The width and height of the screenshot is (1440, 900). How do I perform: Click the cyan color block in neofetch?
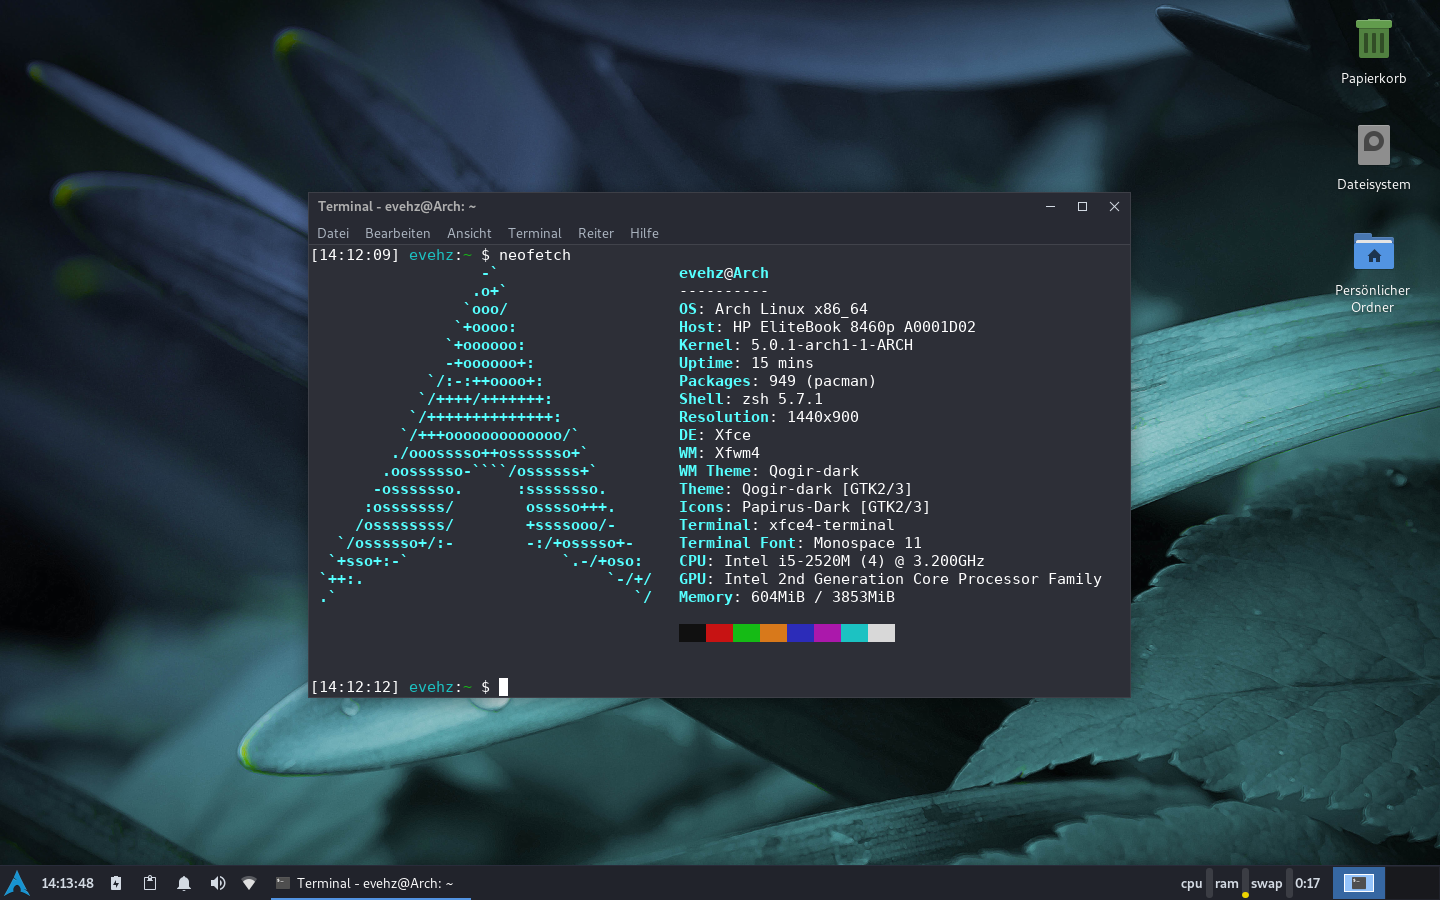(854, 633)
